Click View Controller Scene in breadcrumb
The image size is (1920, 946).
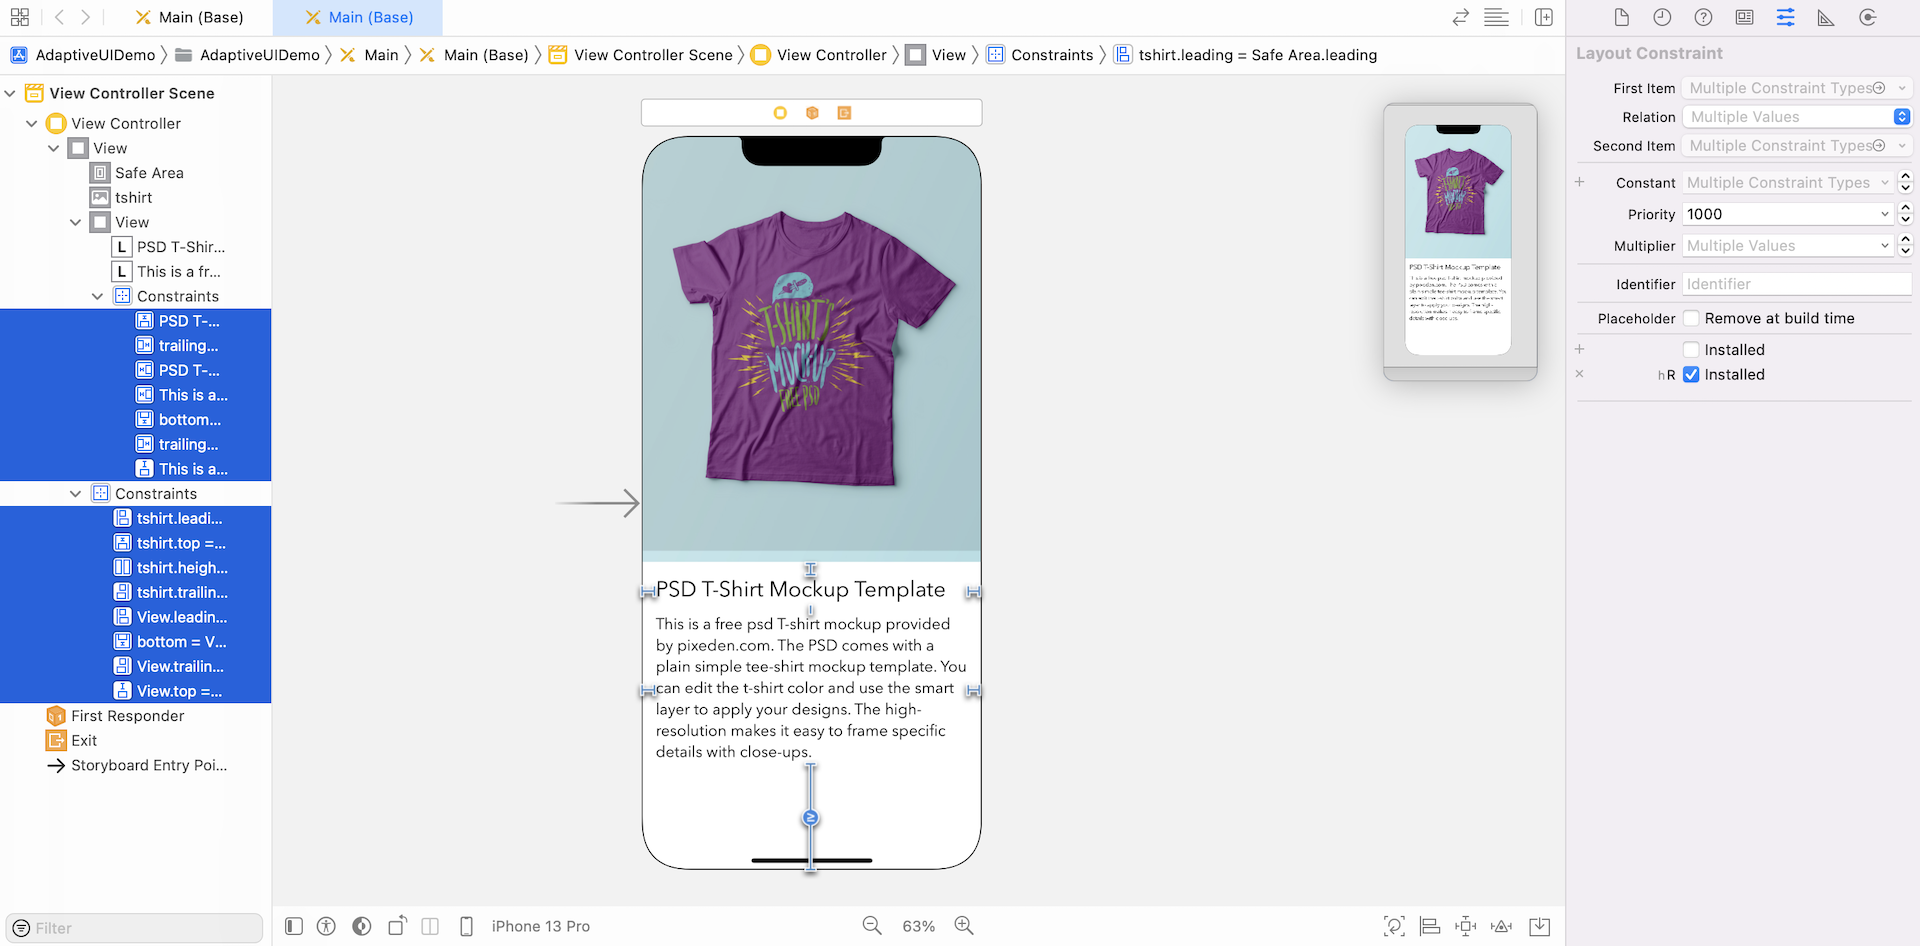[x=653, y=55]
